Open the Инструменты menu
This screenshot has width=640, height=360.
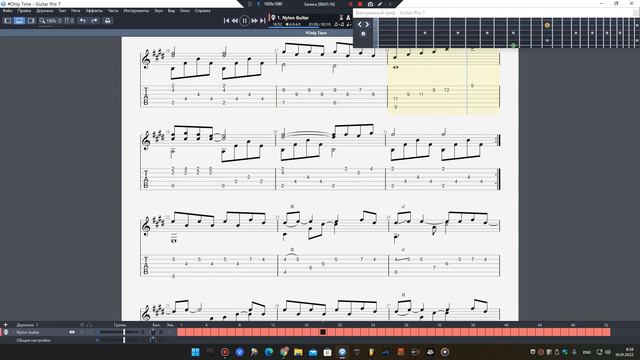click(x=136, y=11)
